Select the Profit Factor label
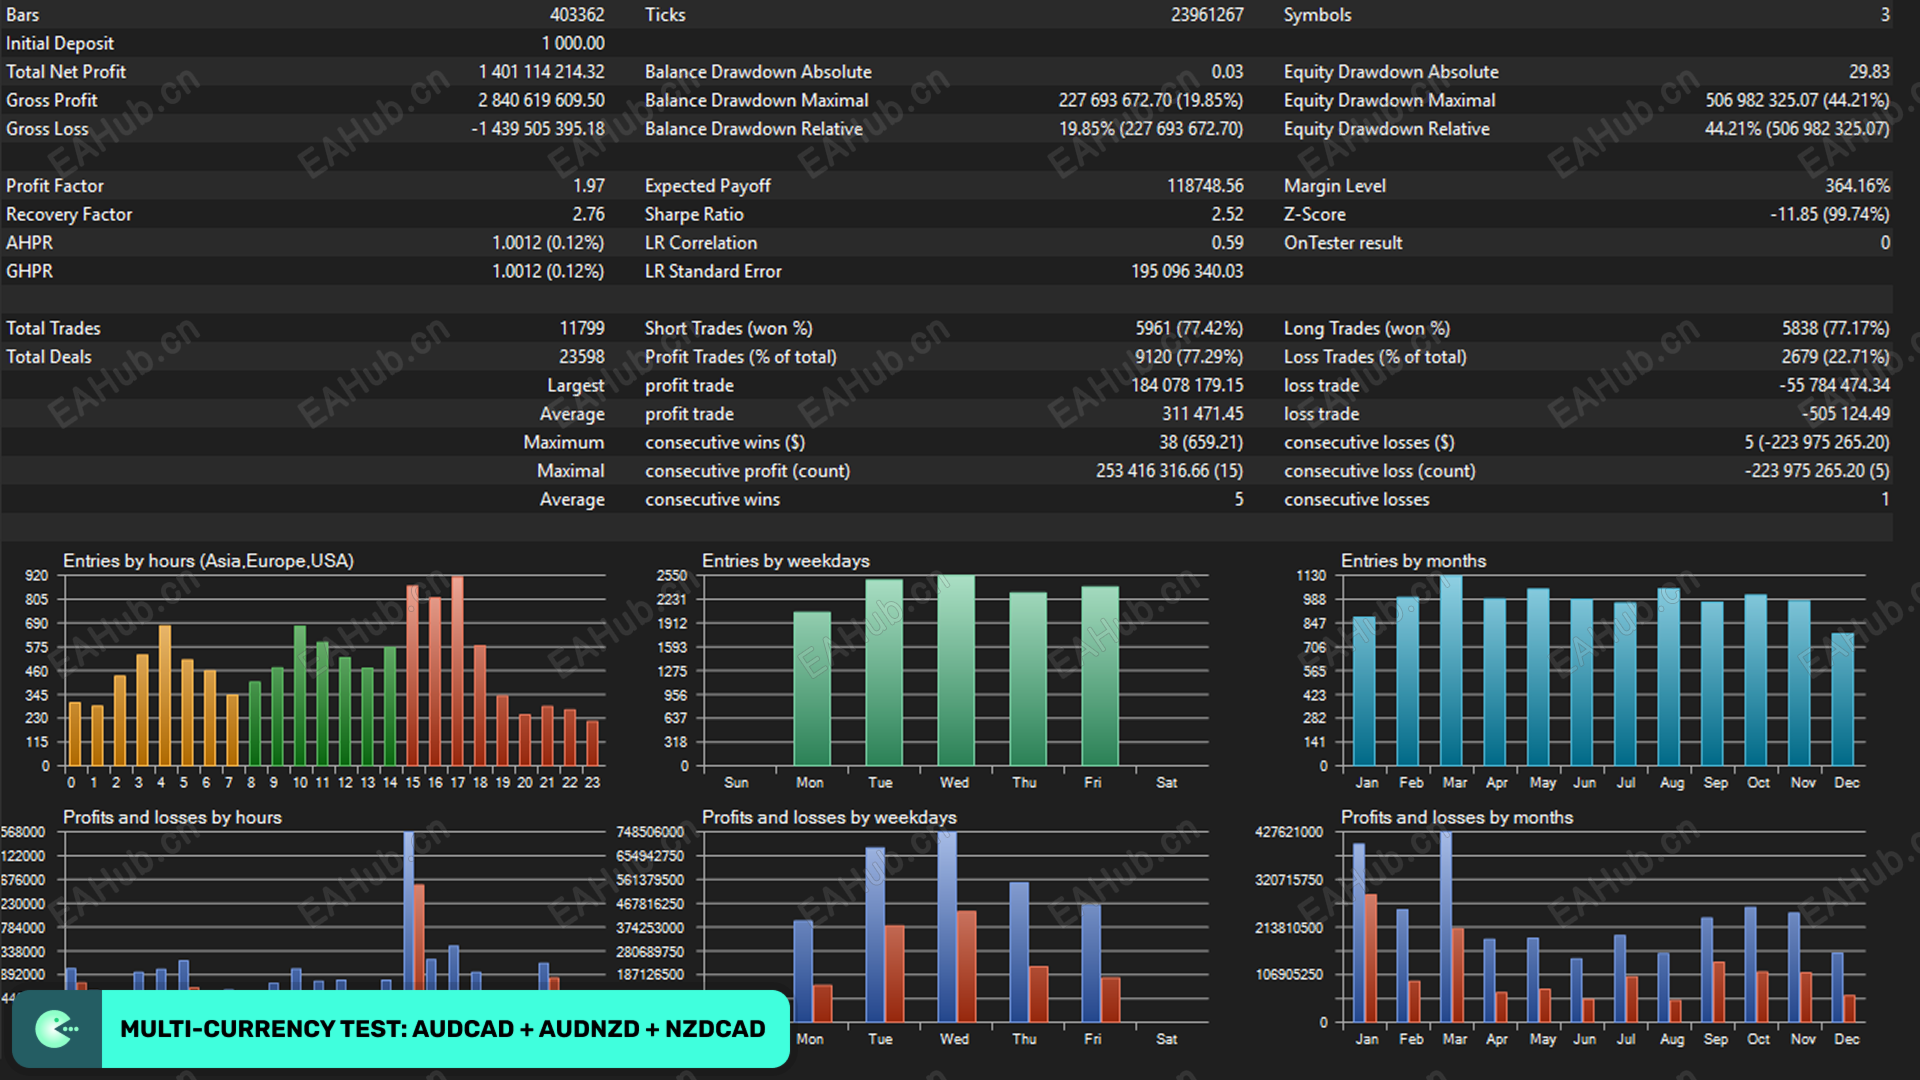The image size is (1920, 1080). (55, 186)
